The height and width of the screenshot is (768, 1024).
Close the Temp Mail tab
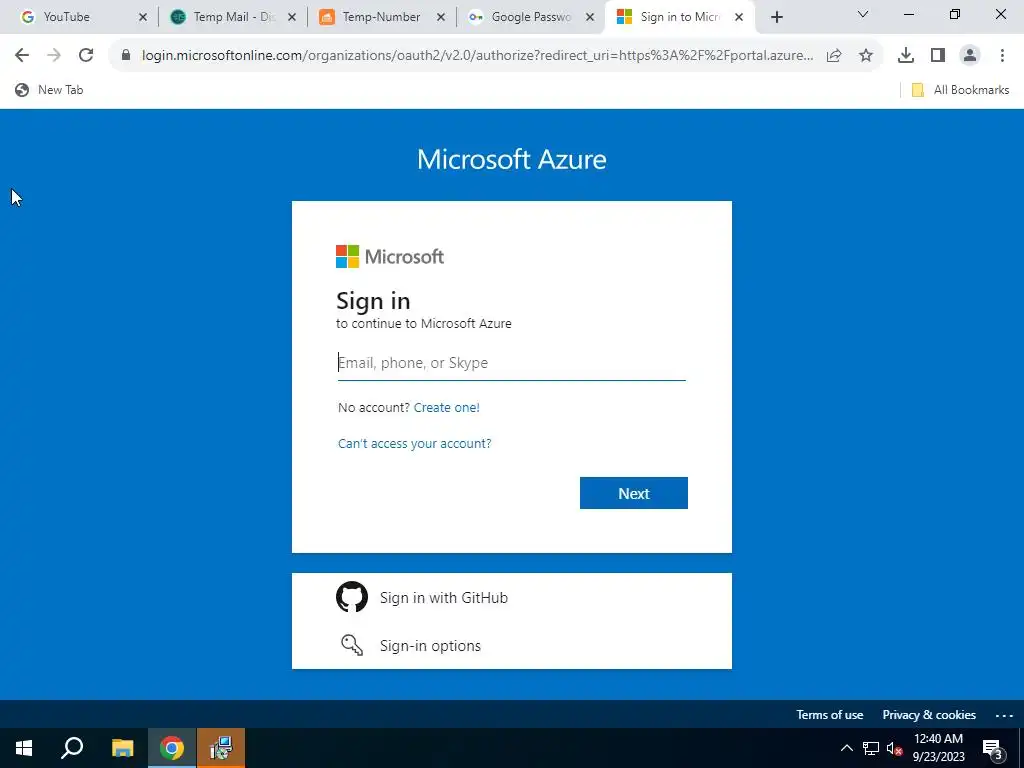(x=292, y=18)
